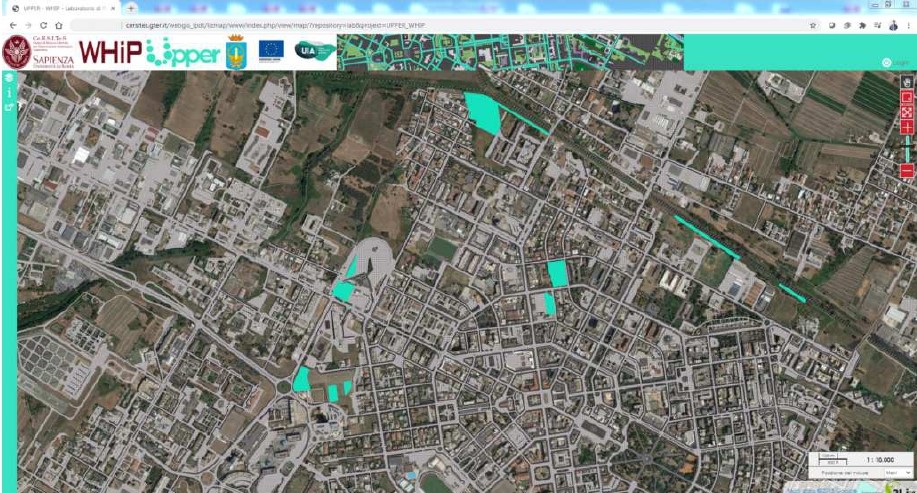Zoom in with the red plus button
Screen dimensions: 917x493
point(907,130)
